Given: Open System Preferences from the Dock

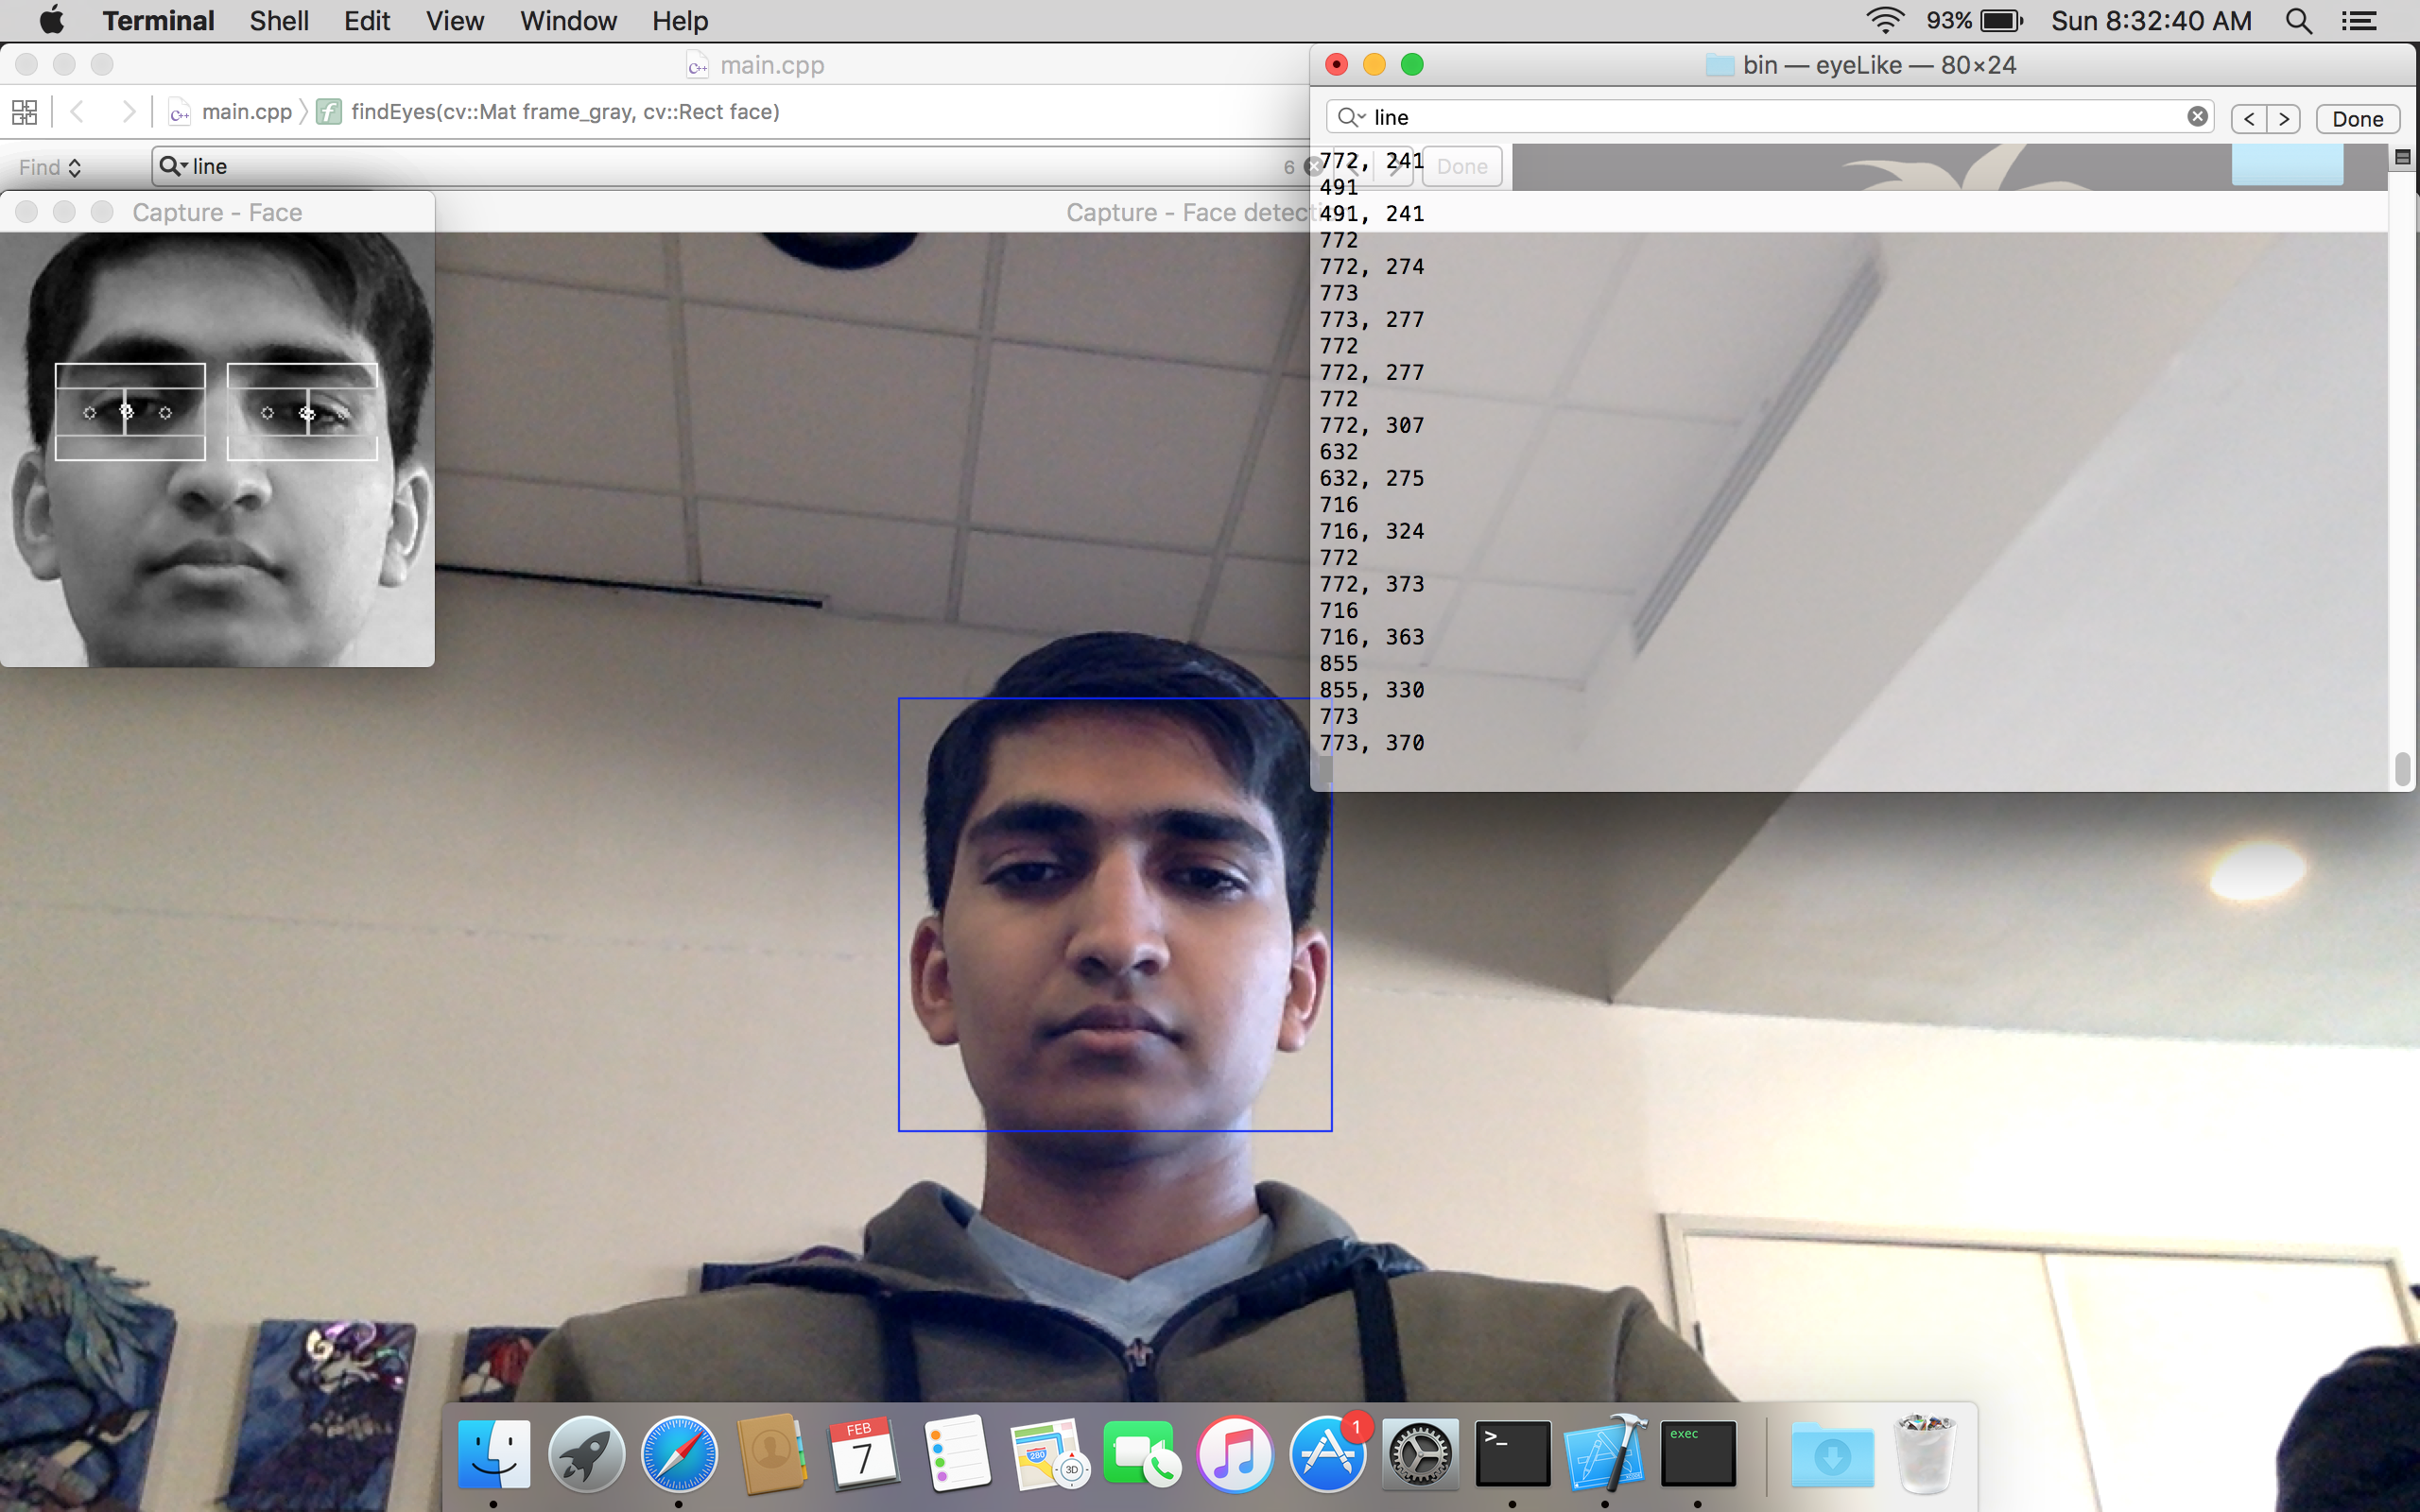Looking at the screenshot, I should pos(1420,1454).
